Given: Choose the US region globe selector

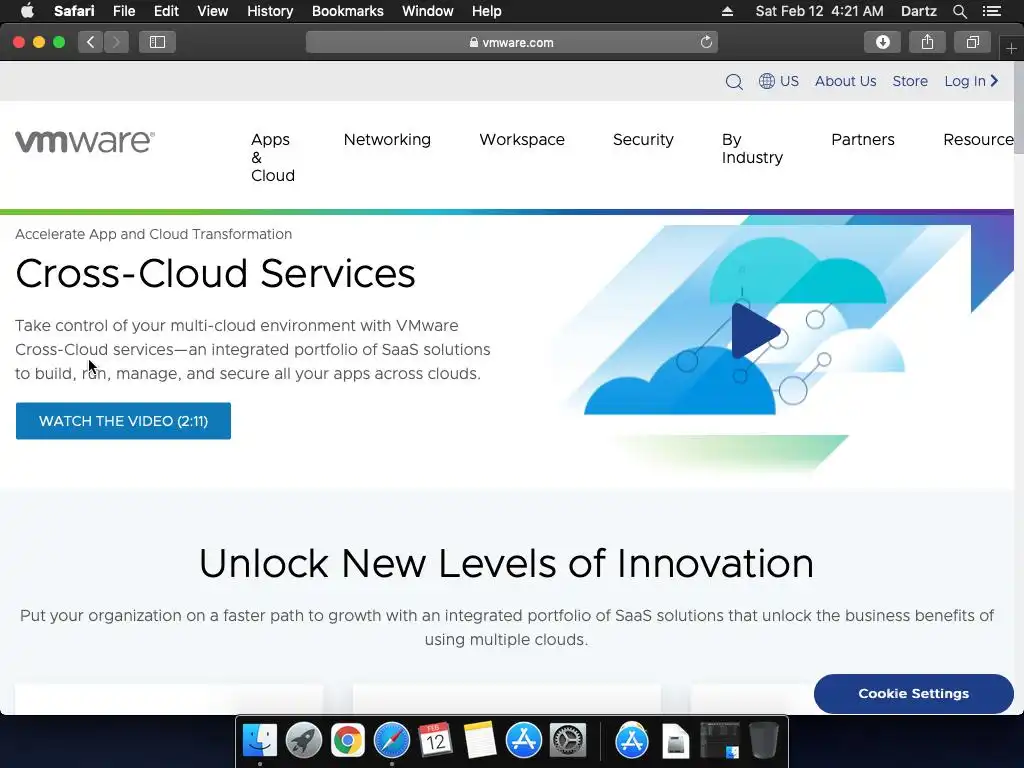Looking at the screenshot, I should pyautogui.click(x=778, y=81).
